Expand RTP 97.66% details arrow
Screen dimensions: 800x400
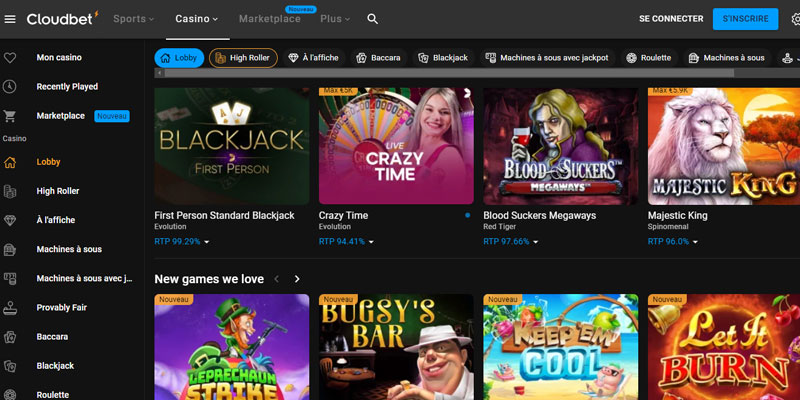[x=536, y=242]
